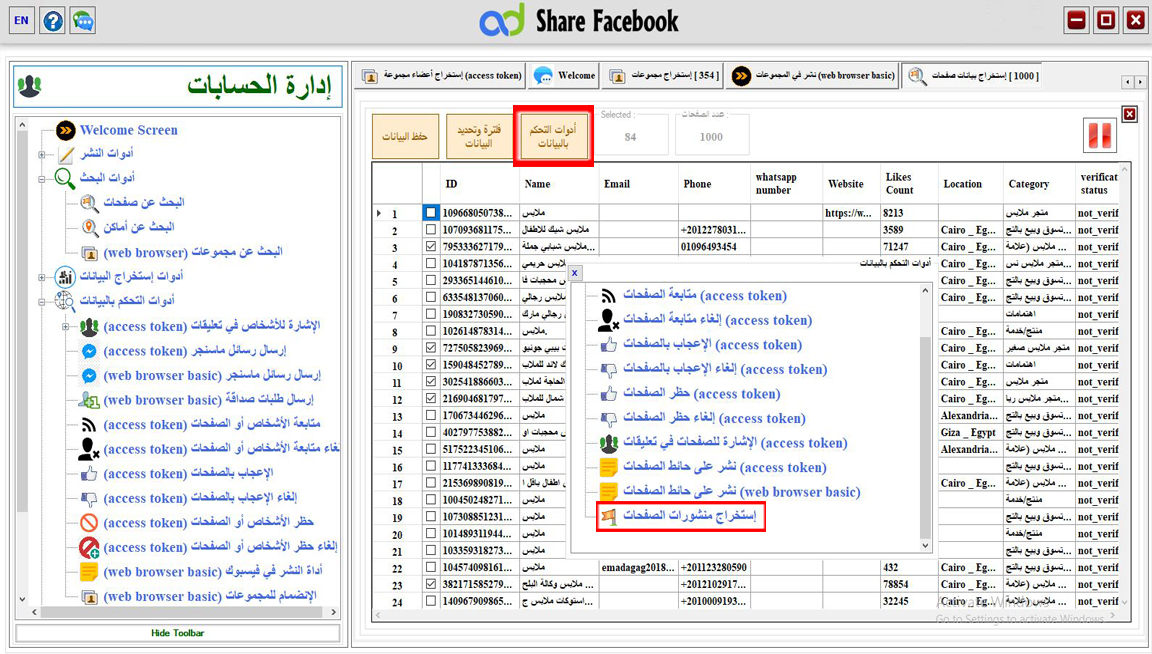Viewport: 1152px width, 654px height.
Task: Open tab إستخراج مجموعات [ 354 ]
Action: 664,76
